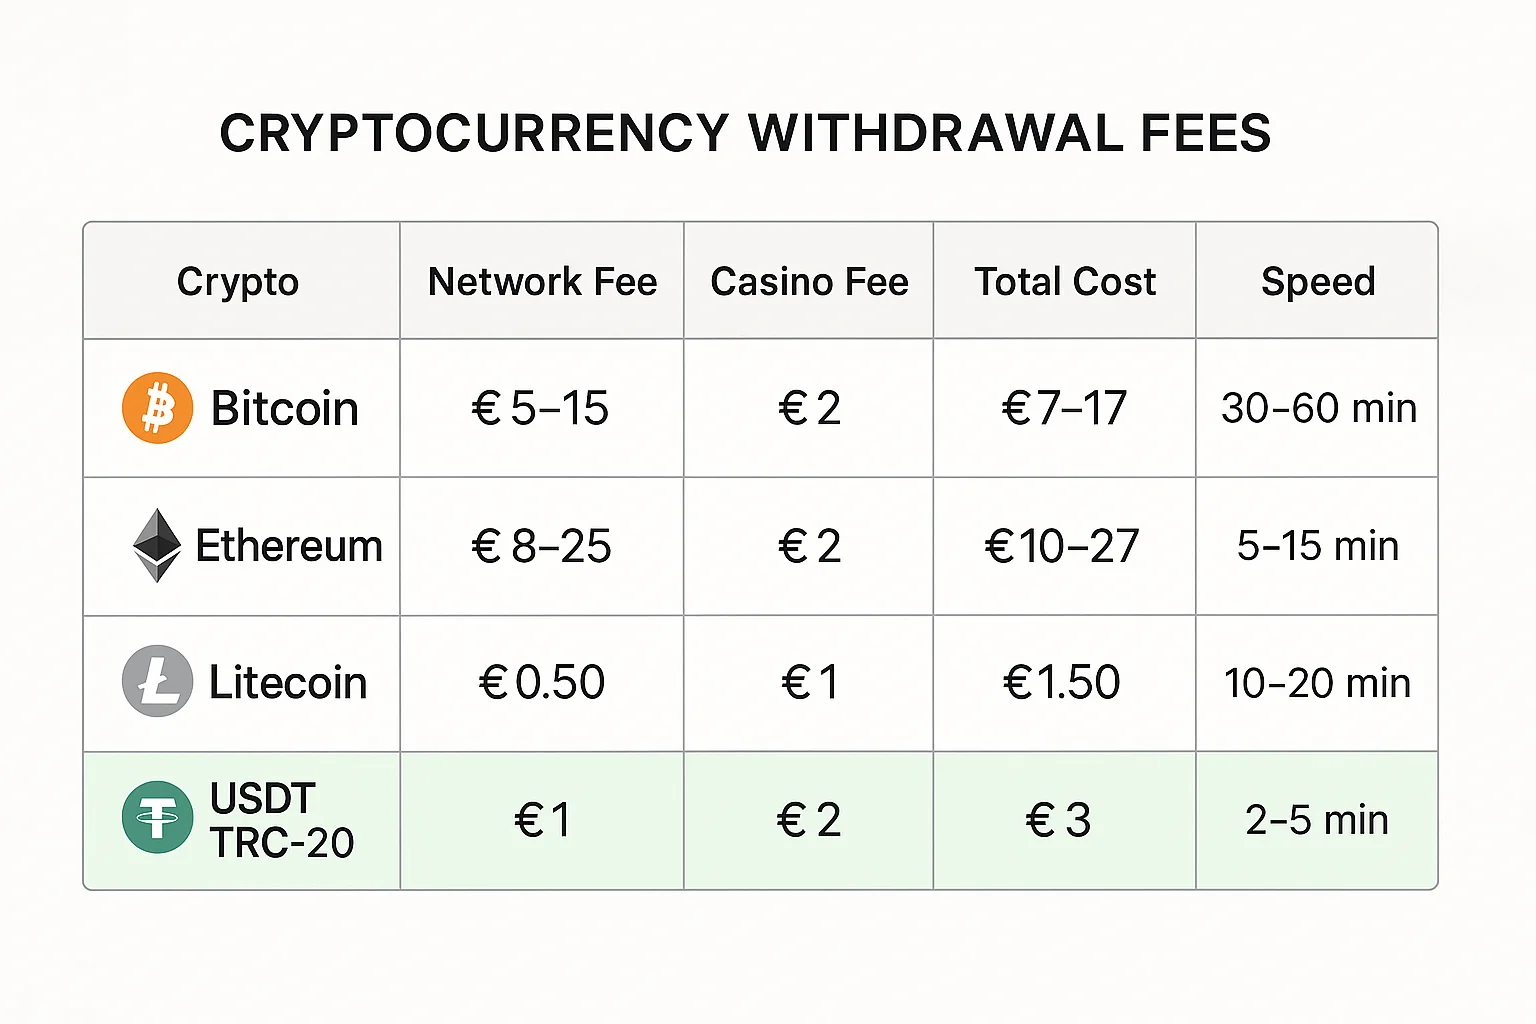Select the Crypto column header

tap(238, 282)
